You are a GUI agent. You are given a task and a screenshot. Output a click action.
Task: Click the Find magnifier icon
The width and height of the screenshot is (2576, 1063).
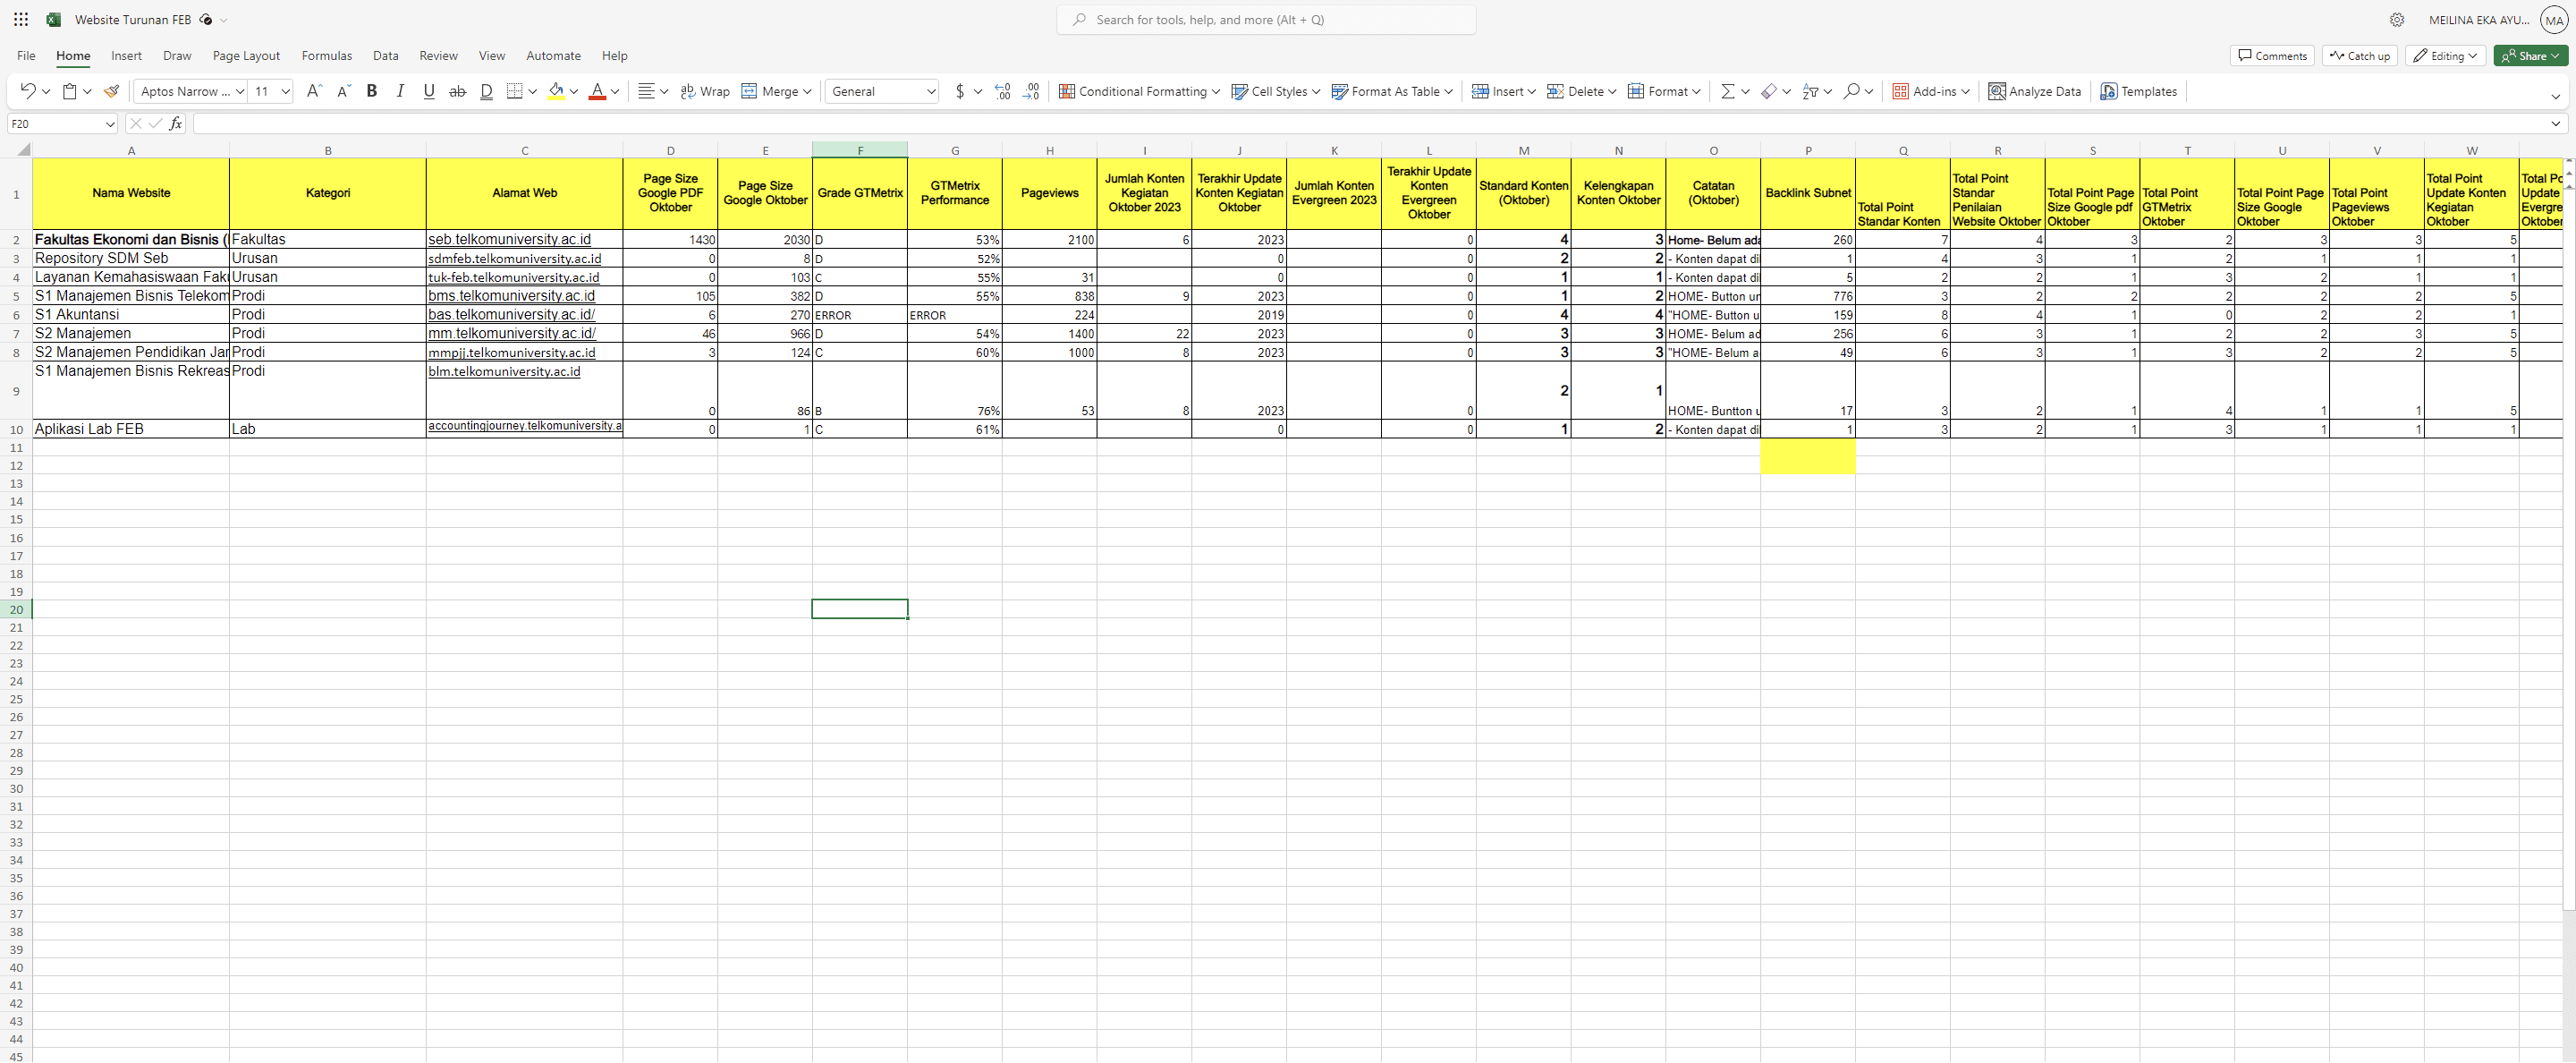tap(1851, 91)
